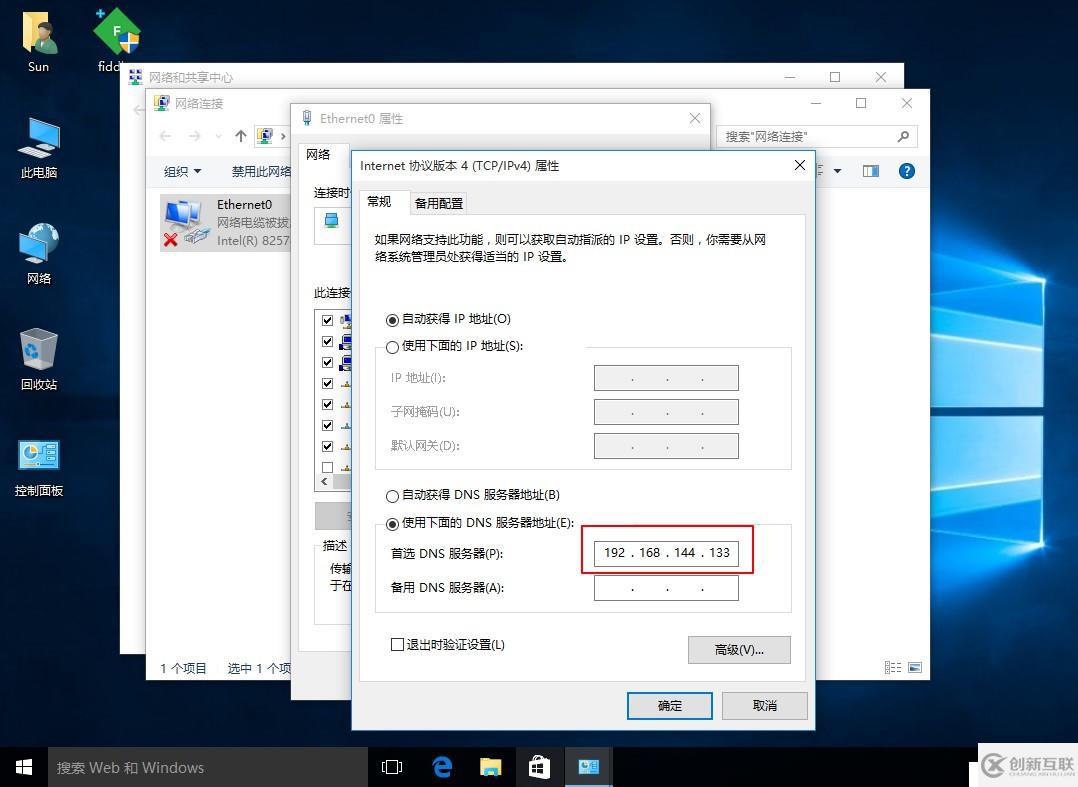
Task: Close the IPv4 properties dialog
Action: (800, 165)
